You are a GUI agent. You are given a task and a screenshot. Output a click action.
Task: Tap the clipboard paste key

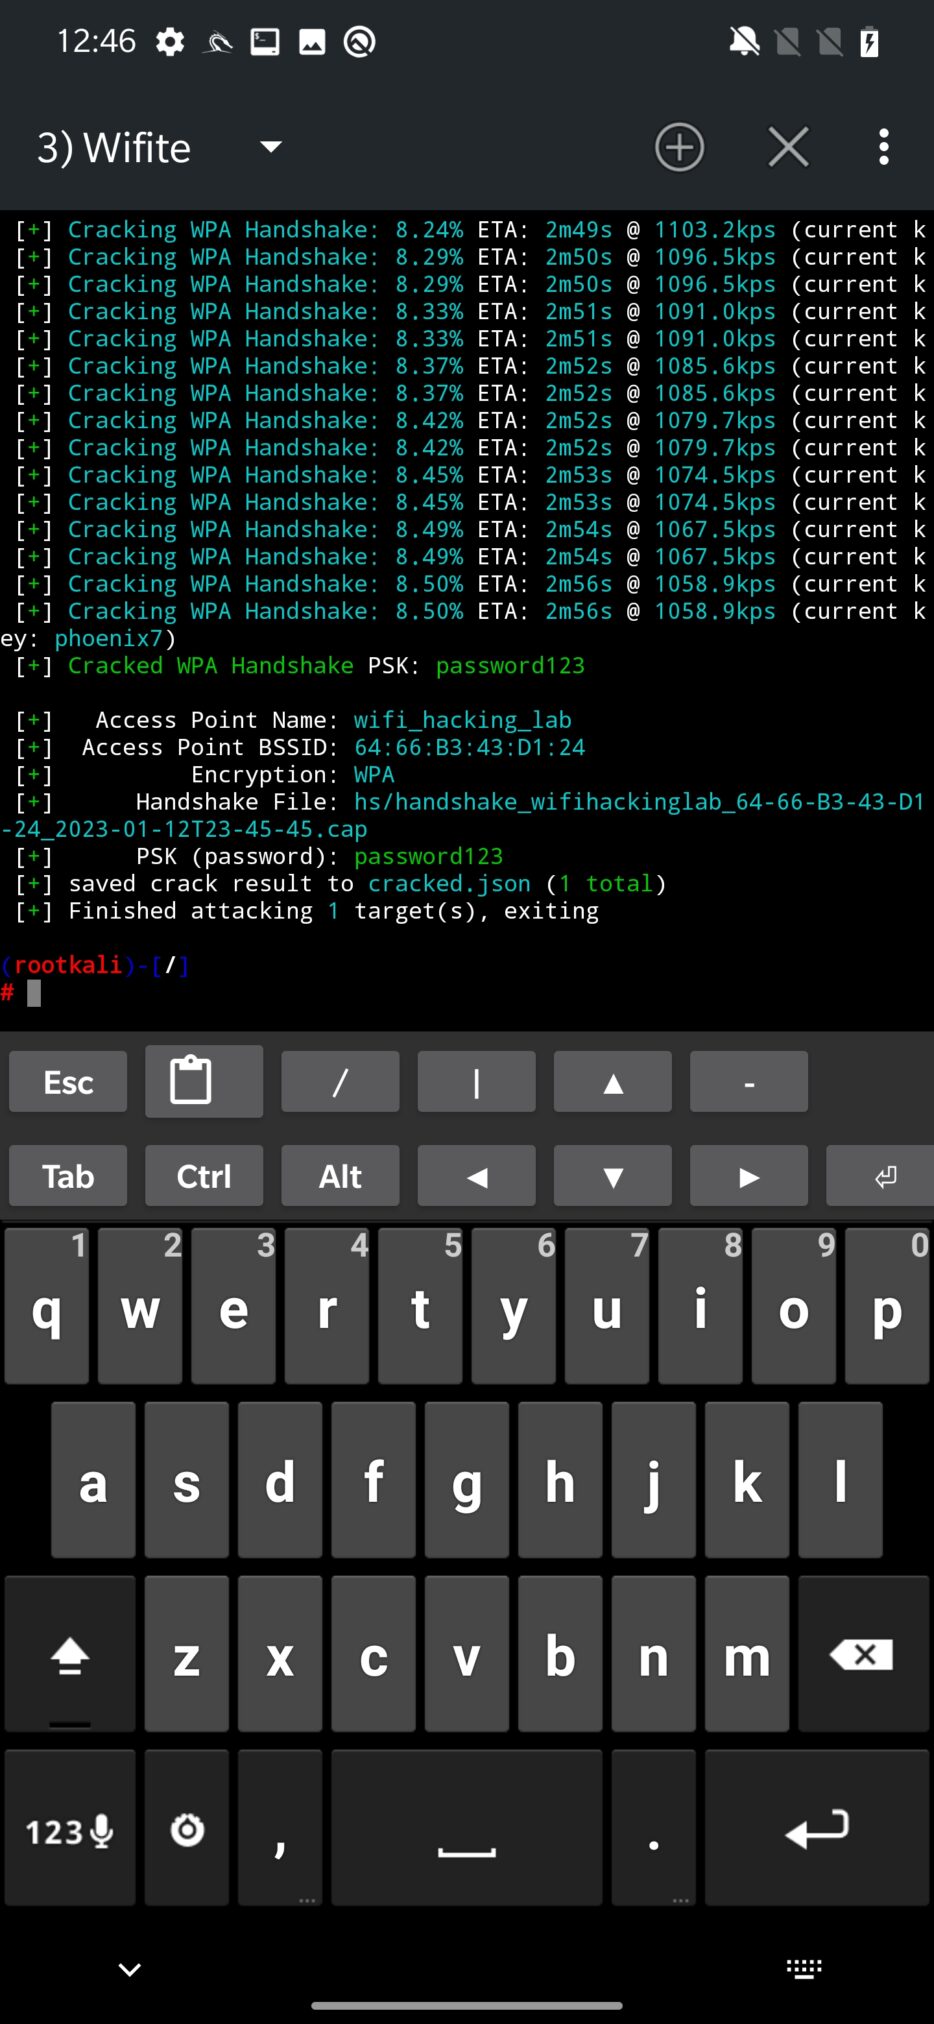(x=204, y=1081)
